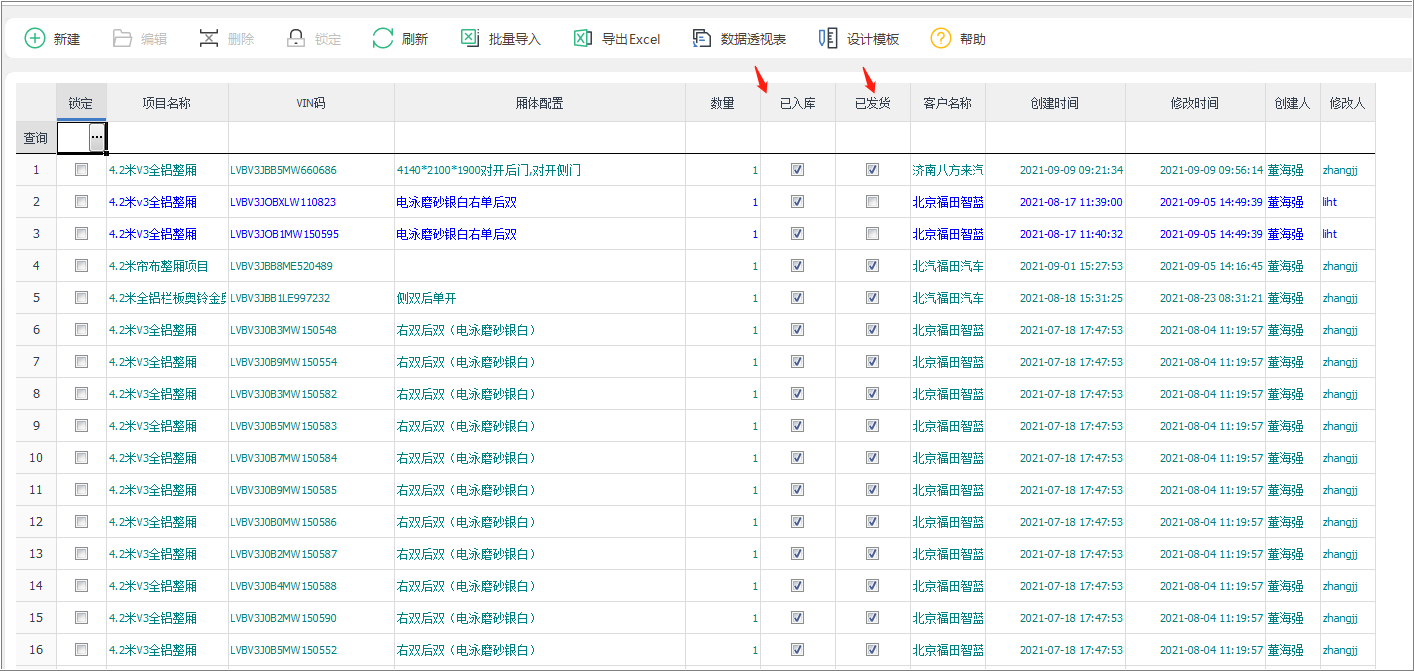Sort by 数量 column header
The height and width of the screenshot is (671, 1414).
tap(723, 103)
